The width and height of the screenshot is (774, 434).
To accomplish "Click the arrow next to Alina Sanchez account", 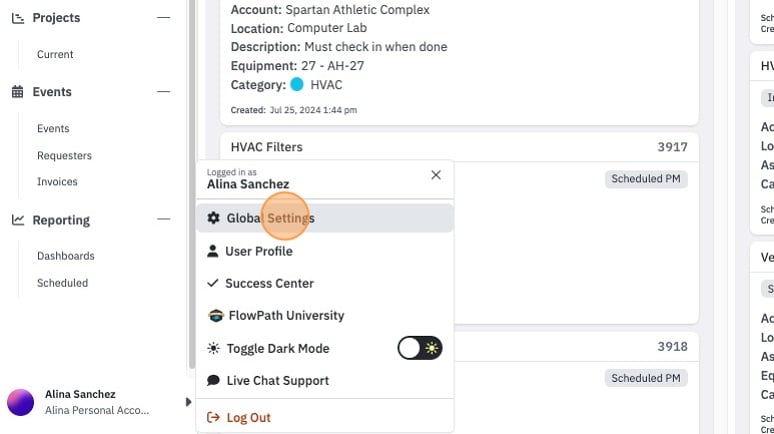I will pos(188,402).
